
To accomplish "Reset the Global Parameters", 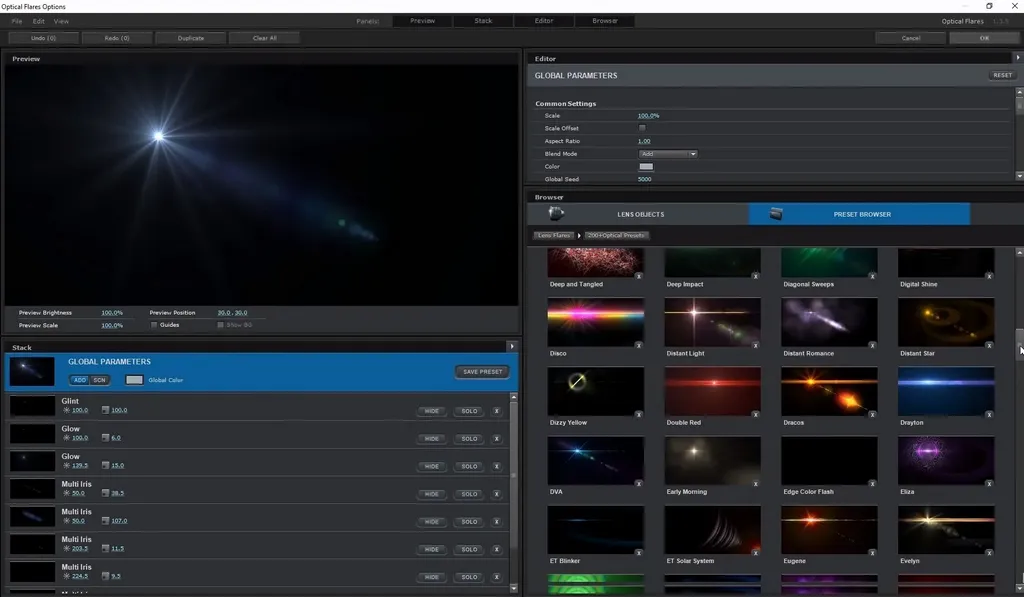I will [1002, 75].
